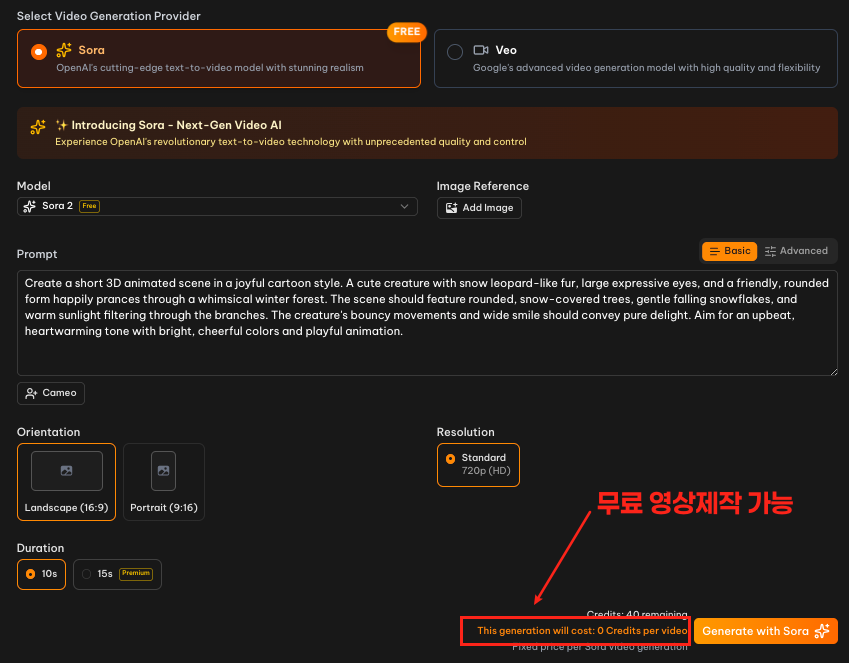
Task: Click the prompt text area resize handle
Action: [834, 372]
